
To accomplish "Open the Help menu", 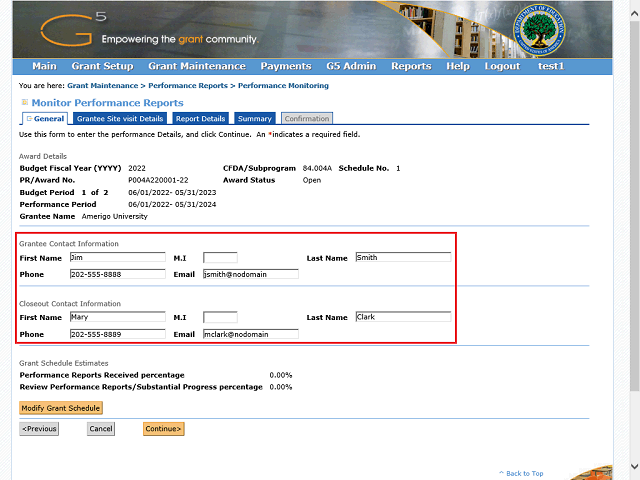I will click(x=458, y=66).
